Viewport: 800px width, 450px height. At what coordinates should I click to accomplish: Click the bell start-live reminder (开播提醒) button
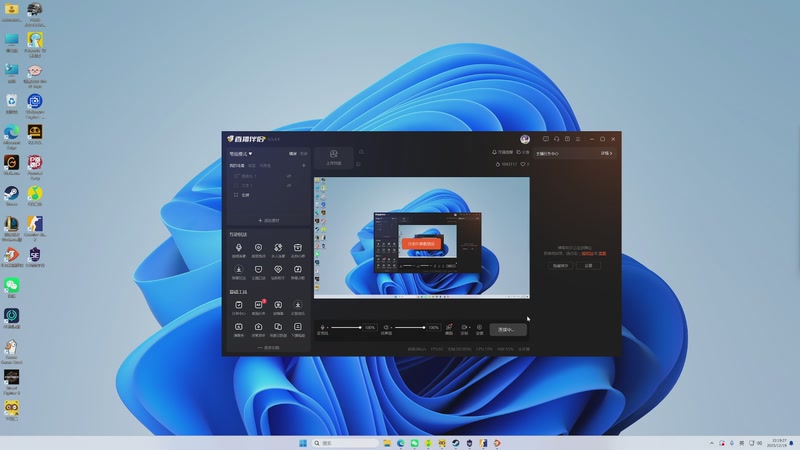pos(502,152)
